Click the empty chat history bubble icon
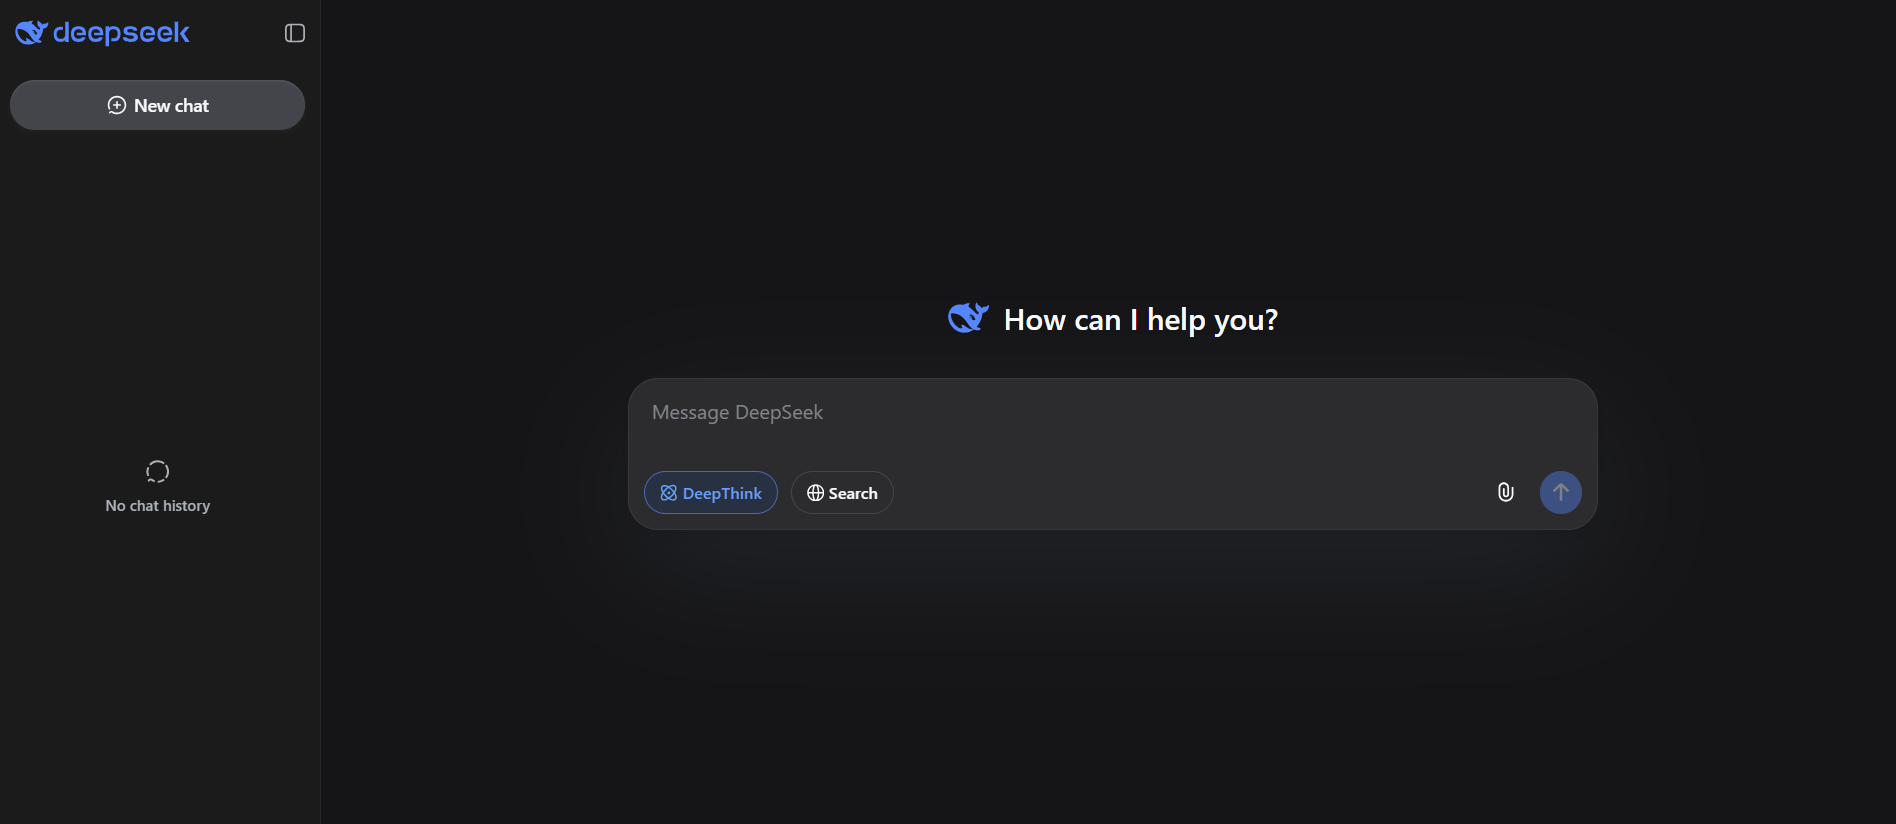 (x=157, y=471)
